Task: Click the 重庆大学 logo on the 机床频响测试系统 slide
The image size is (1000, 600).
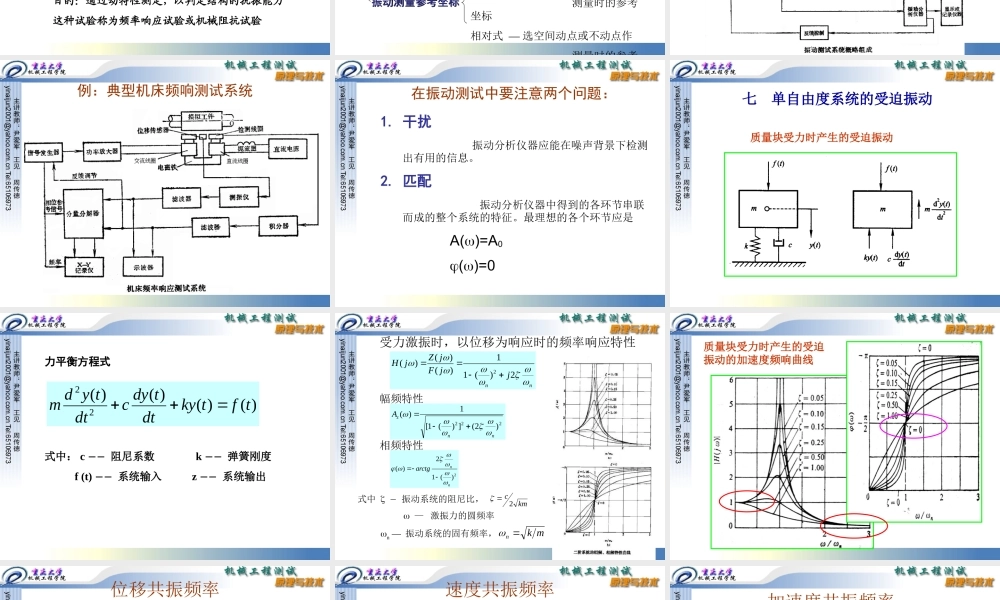Action: (x=33, y=70)
